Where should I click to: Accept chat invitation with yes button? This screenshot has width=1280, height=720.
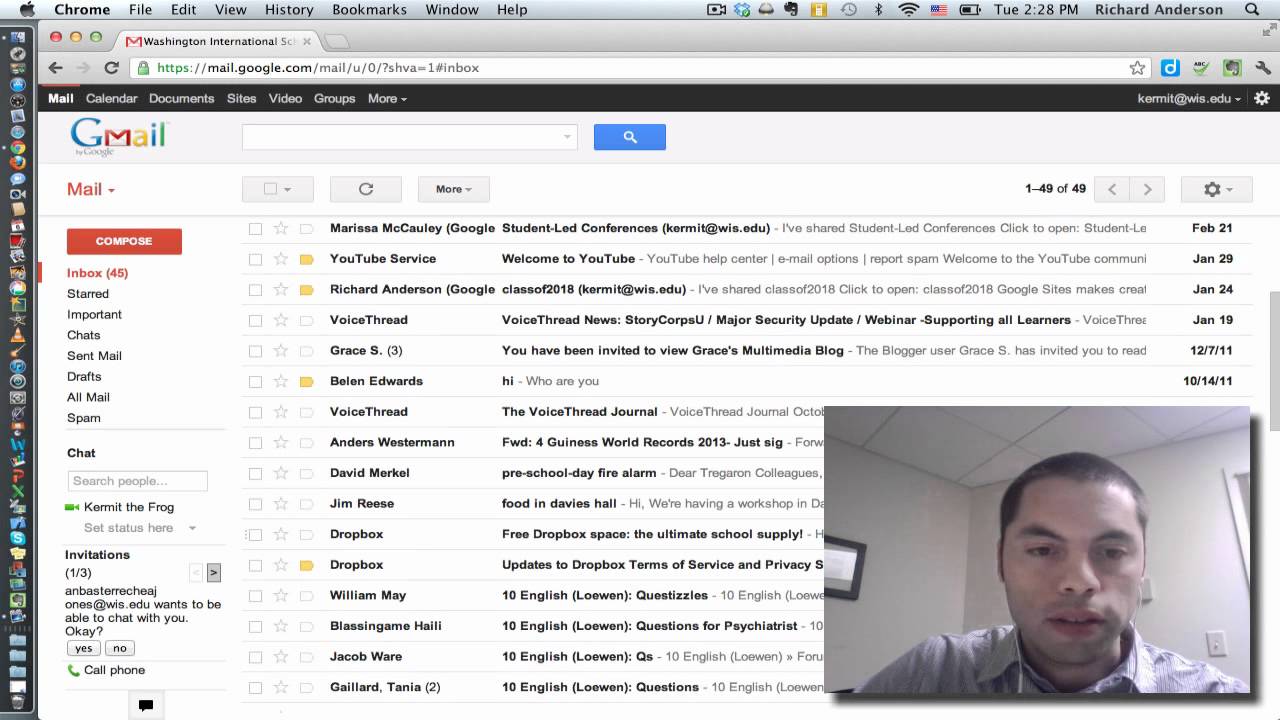(x=83, y=648)
